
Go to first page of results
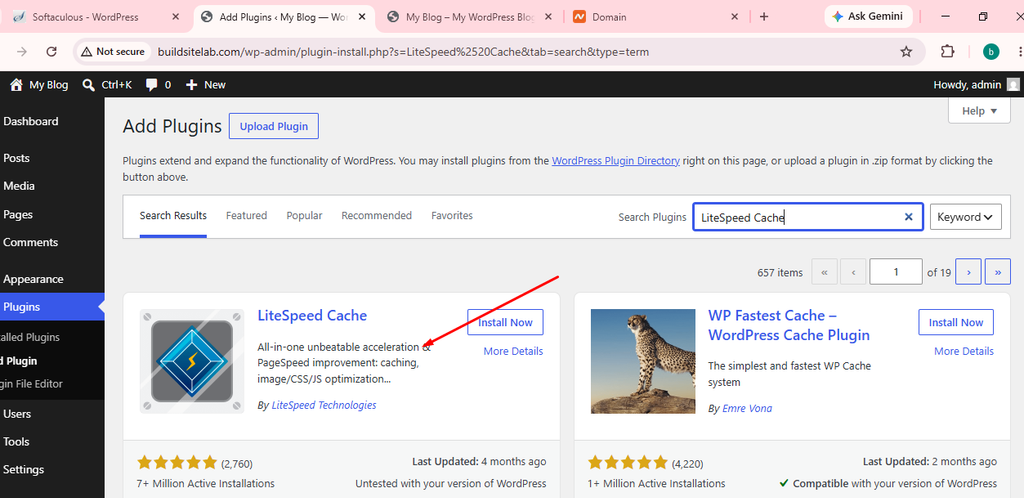[x=824, y=272]
